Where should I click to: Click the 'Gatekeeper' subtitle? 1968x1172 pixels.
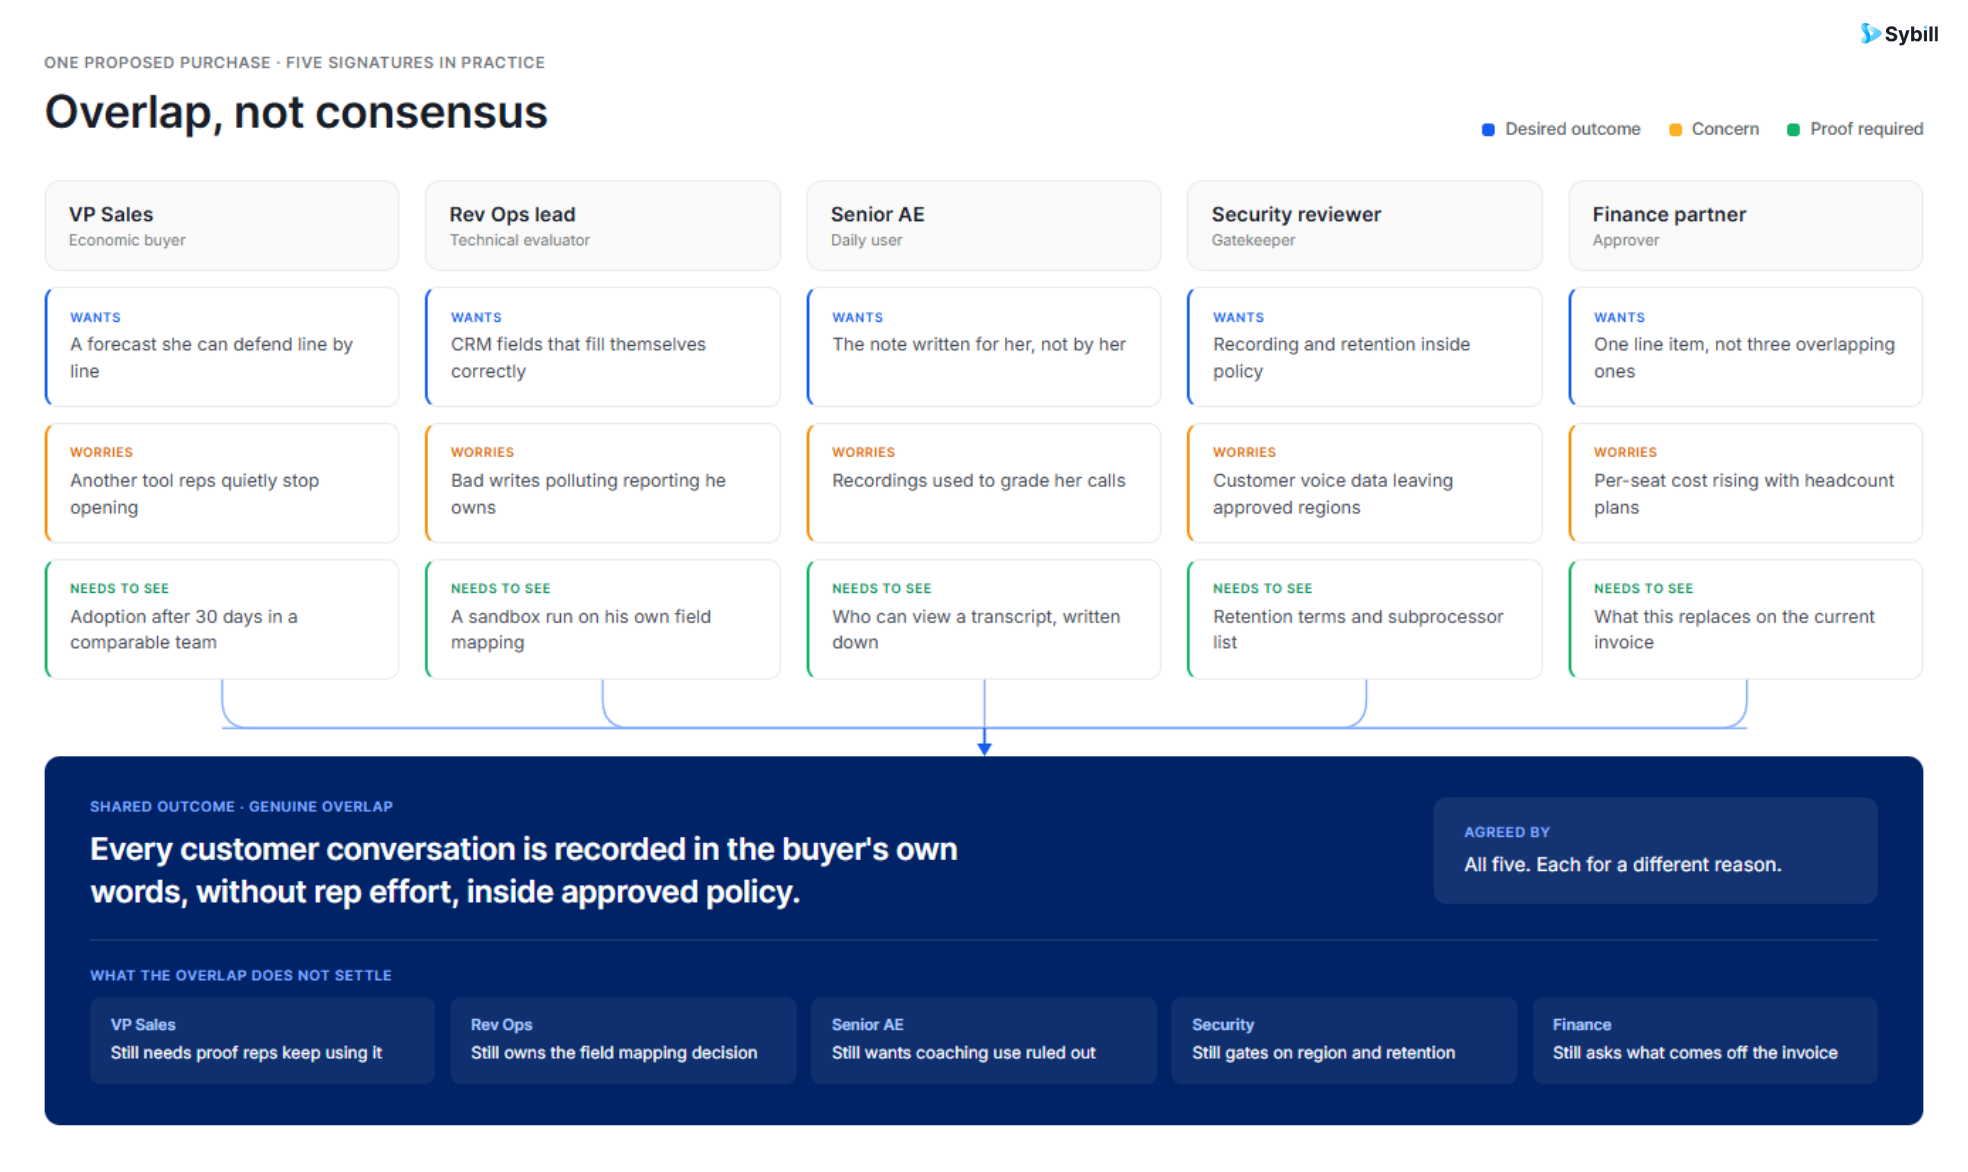(1253, 241)
